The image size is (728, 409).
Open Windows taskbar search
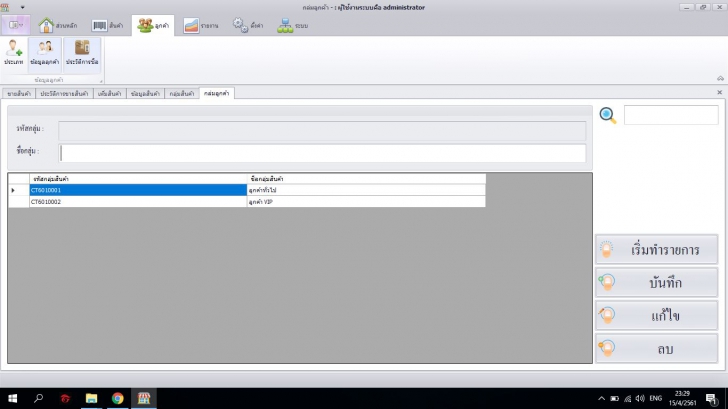pyautogui.click(x=39, y=398)
